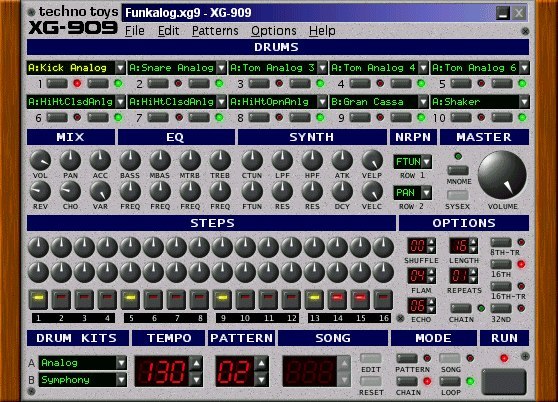This screenshot has height=402, width=558.
Task: Enable 16TH-TR timing option
Action: (x=501, y=286)
